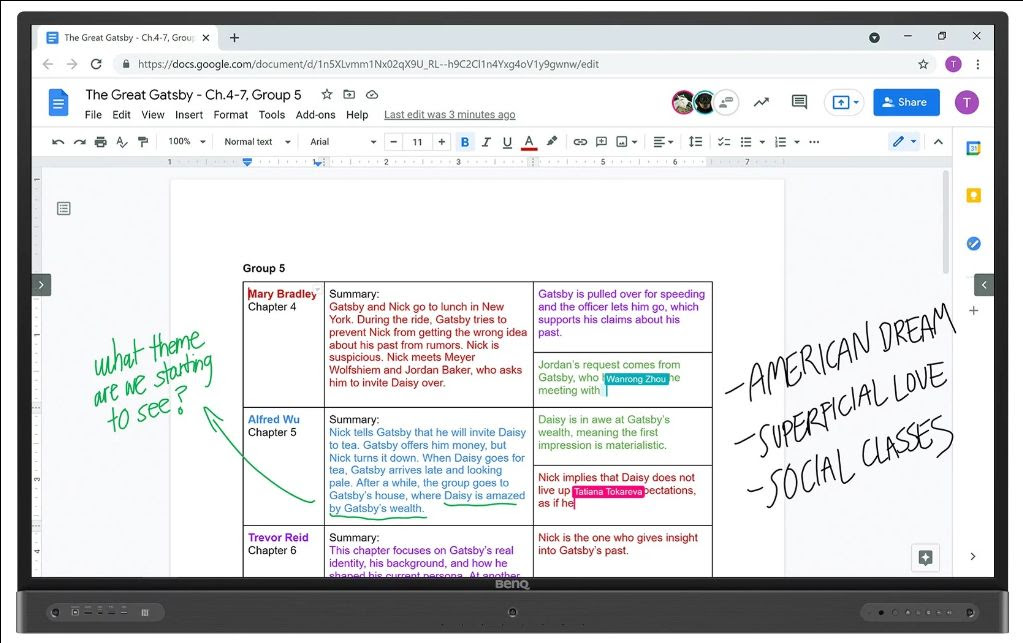Print the document with the printer icon
Viewport: 1023px width, 643px height.
pos(100,142)
